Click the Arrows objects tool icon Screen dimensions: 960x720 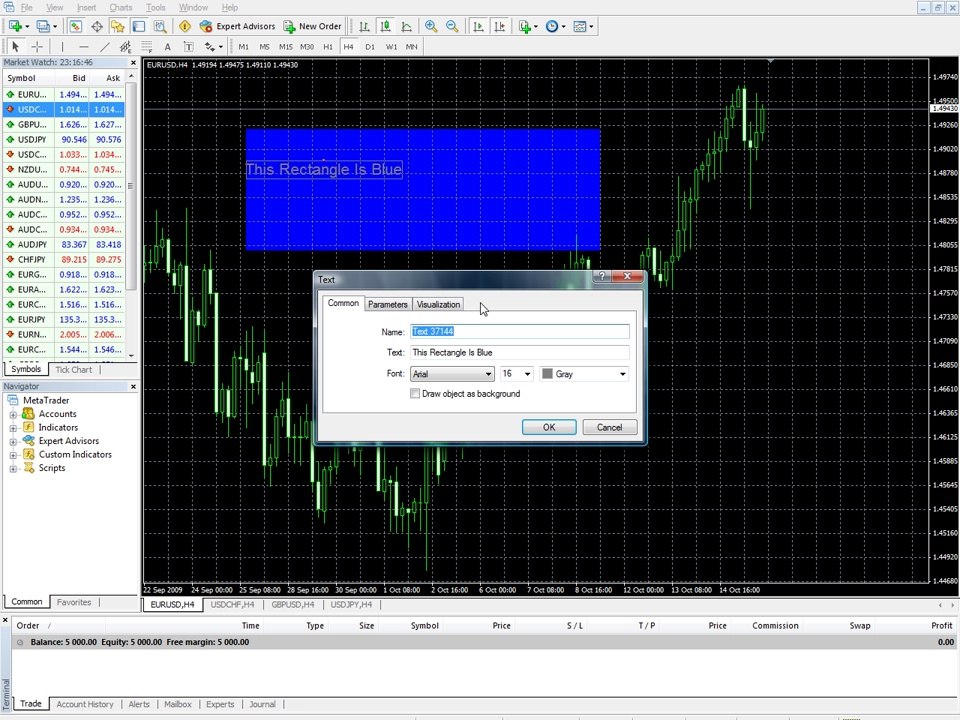click(209, 47)
